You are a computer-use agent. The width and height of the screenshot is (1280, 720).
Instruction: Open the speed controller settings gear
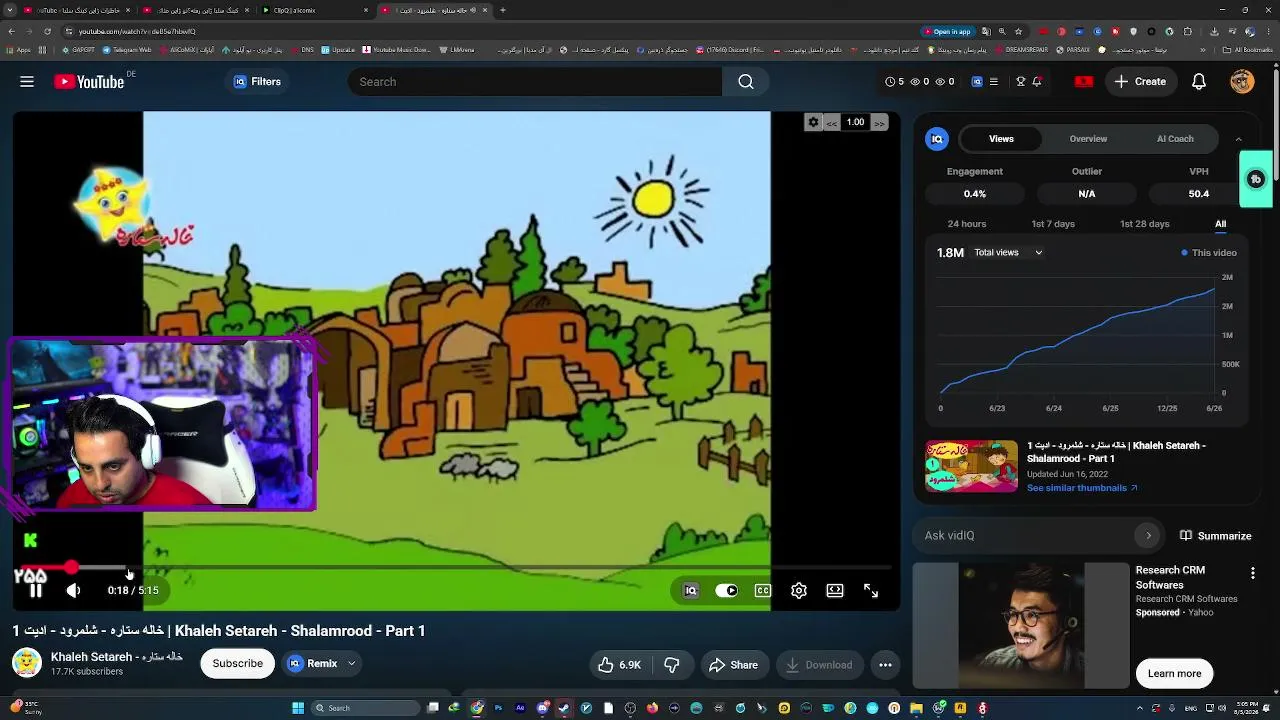tap(813, 123)
